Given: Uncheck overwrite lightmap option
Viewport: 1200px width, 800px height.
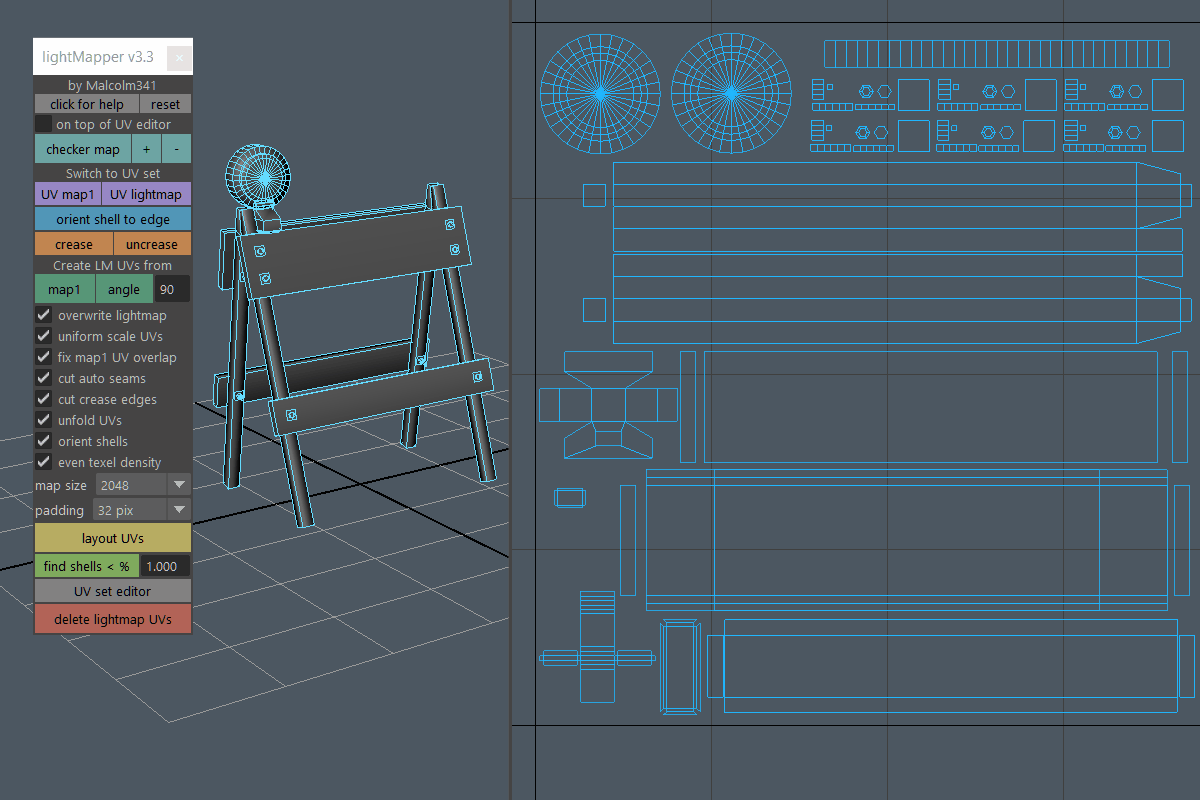Looking at the screenshot, I should tap(44, 315).
